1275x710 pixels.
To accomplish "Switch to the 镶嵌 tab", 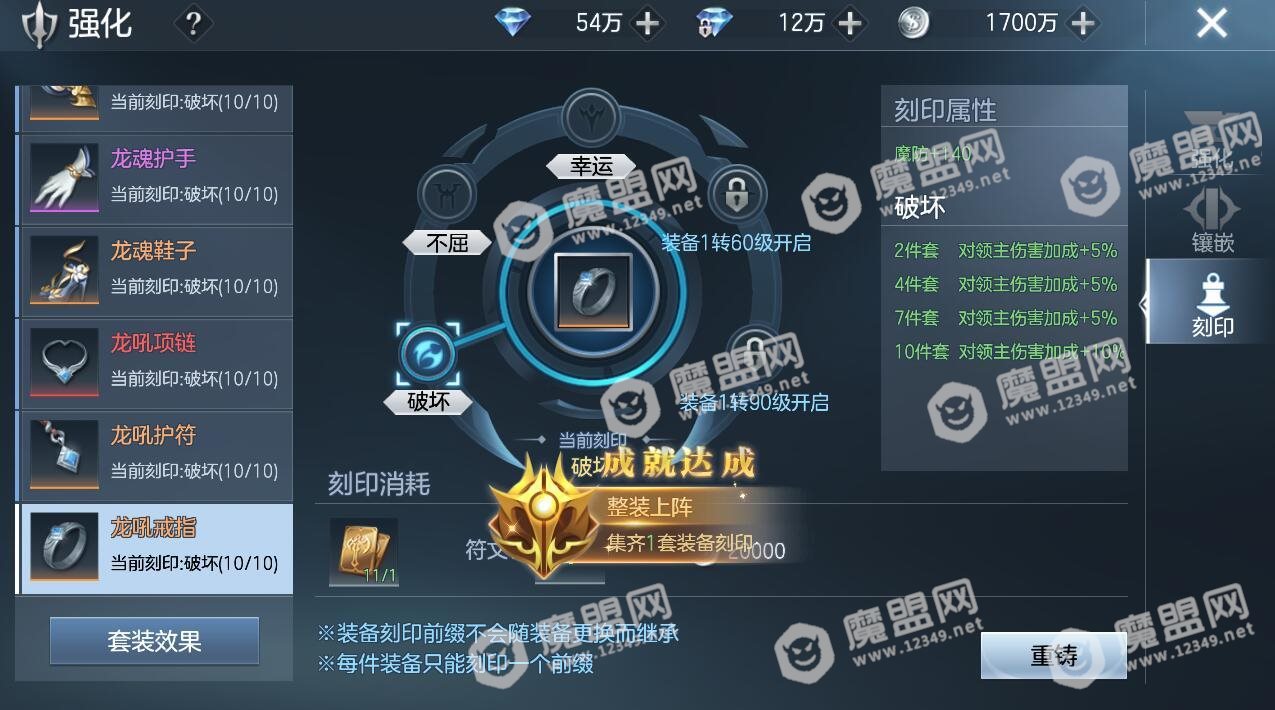I will tap(1212, 219).
